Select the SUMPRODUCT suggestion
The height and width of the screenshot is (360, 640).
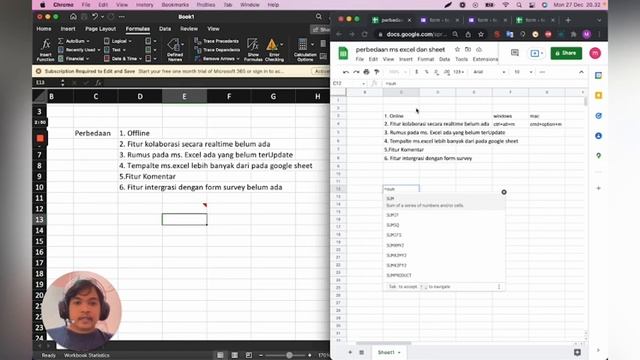tap(399, 276)
